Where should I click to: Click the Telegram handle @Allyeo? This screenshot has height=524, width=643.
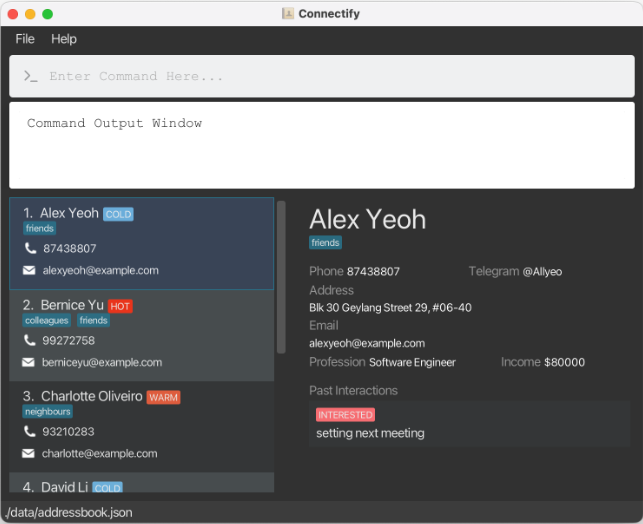pos(542,271)
